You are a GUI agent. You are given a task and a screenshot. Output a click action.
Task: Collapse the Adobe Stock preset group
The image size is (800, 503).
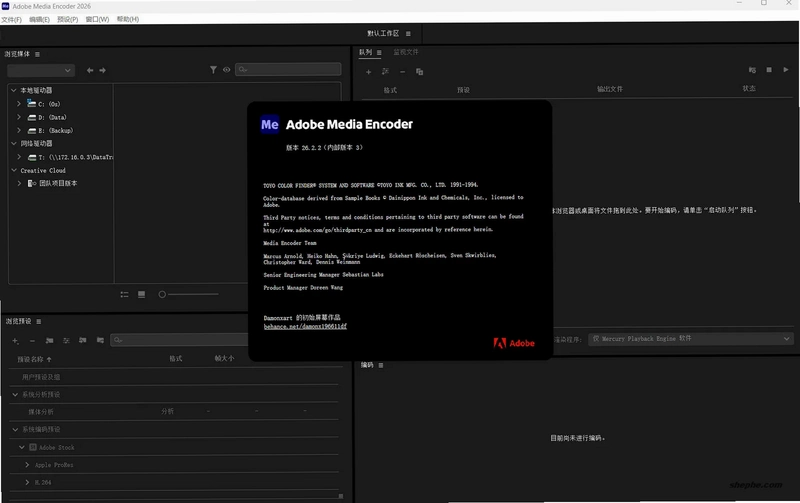coord(22,447)
